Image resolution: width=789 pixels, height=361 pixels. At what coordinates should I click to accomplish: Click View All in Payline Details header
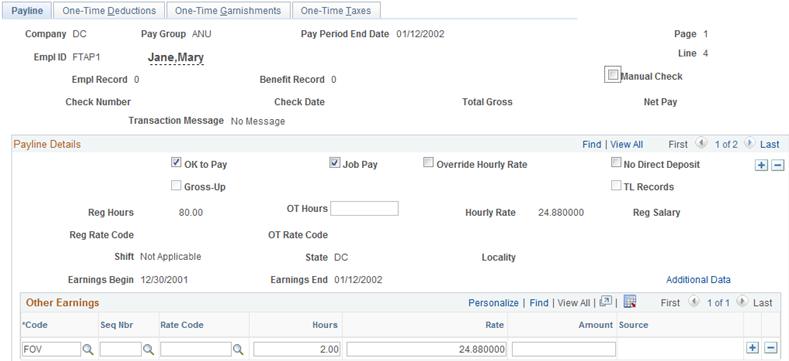[x=626, y=145]
